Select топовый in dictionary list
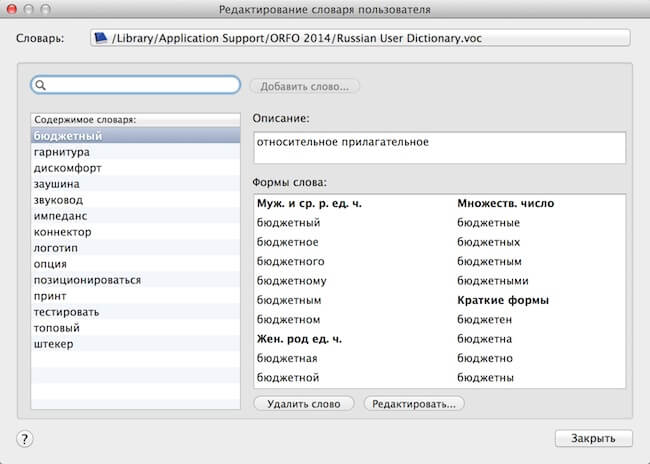Viewport: 650px width, 464px height. 136,328
